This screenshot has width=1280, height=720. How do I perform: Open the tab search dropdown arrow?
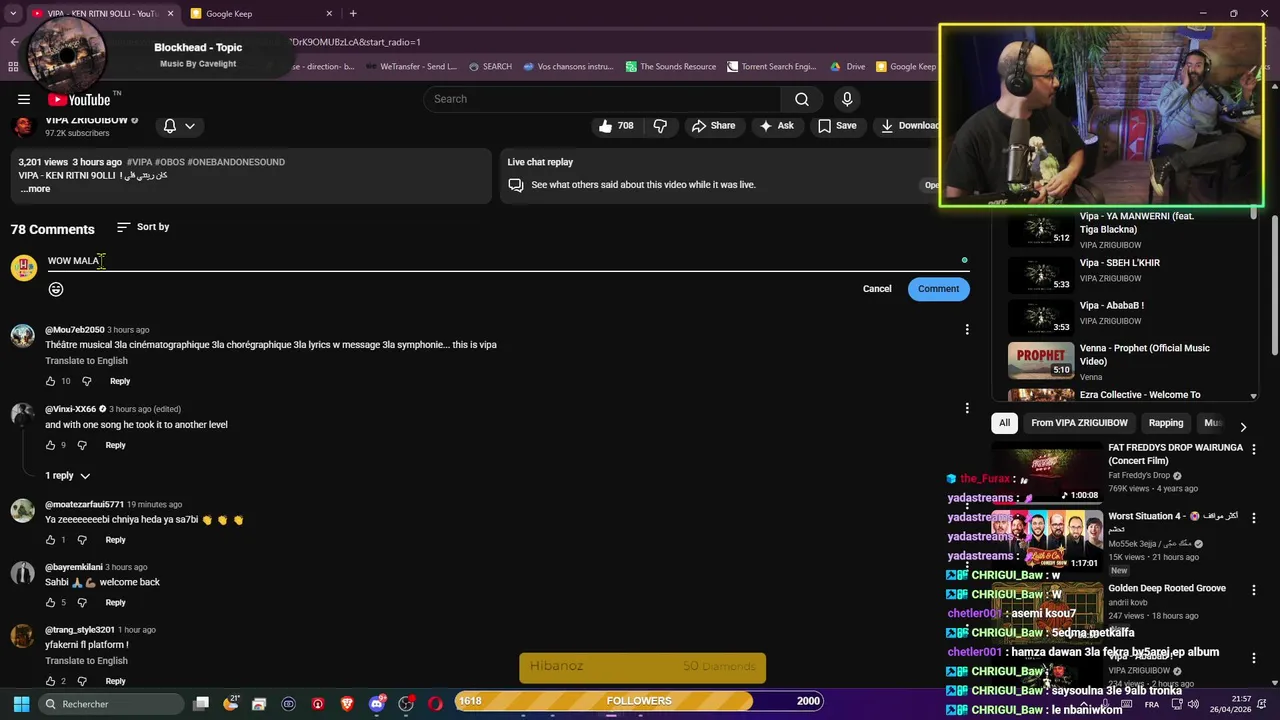point(13,13)
